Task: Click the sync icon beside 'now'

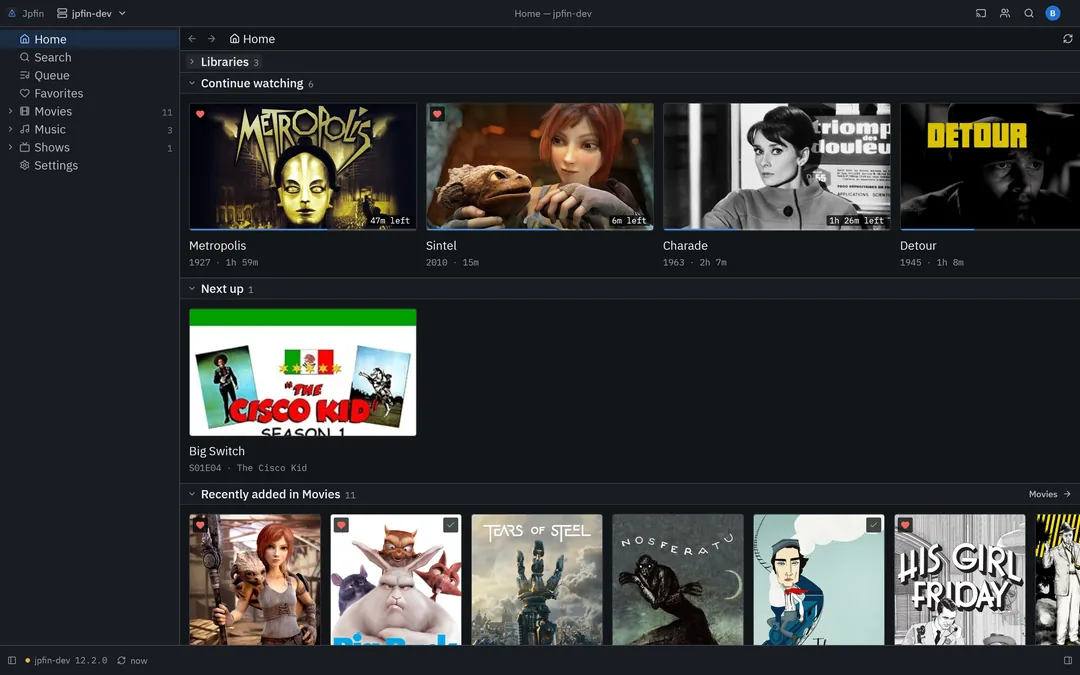Action: pyautogui.click(x=121, y=661)
